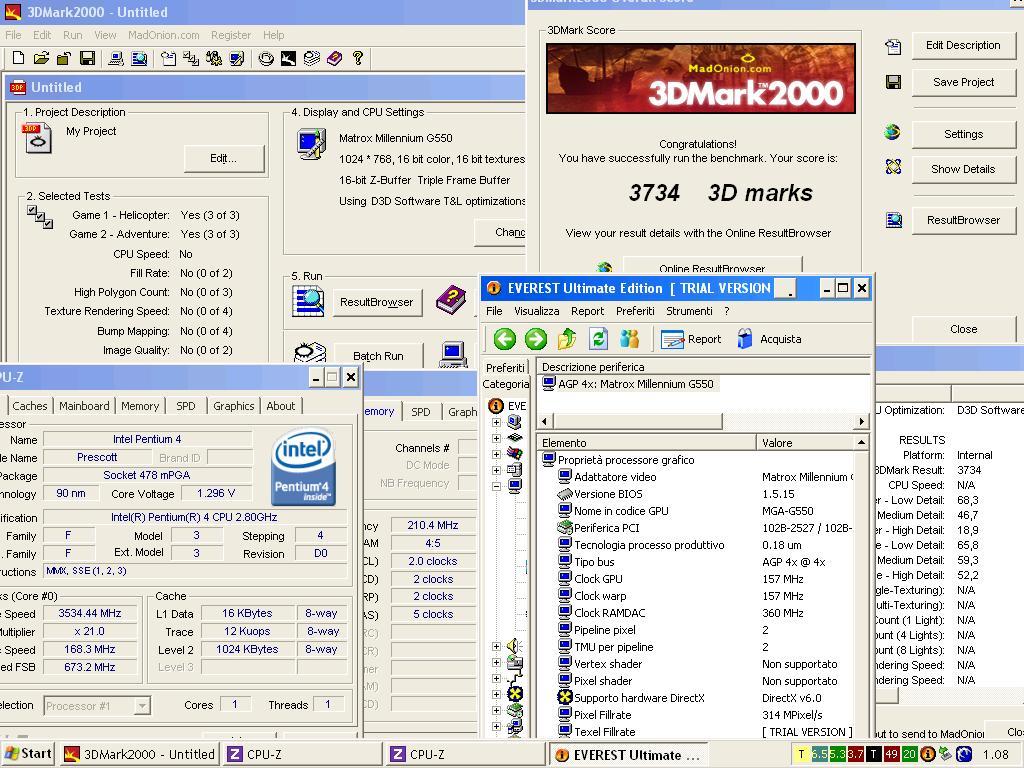Expand the computer node in EVEREST tree
The image size is (1024, 768).
point(496,423)
